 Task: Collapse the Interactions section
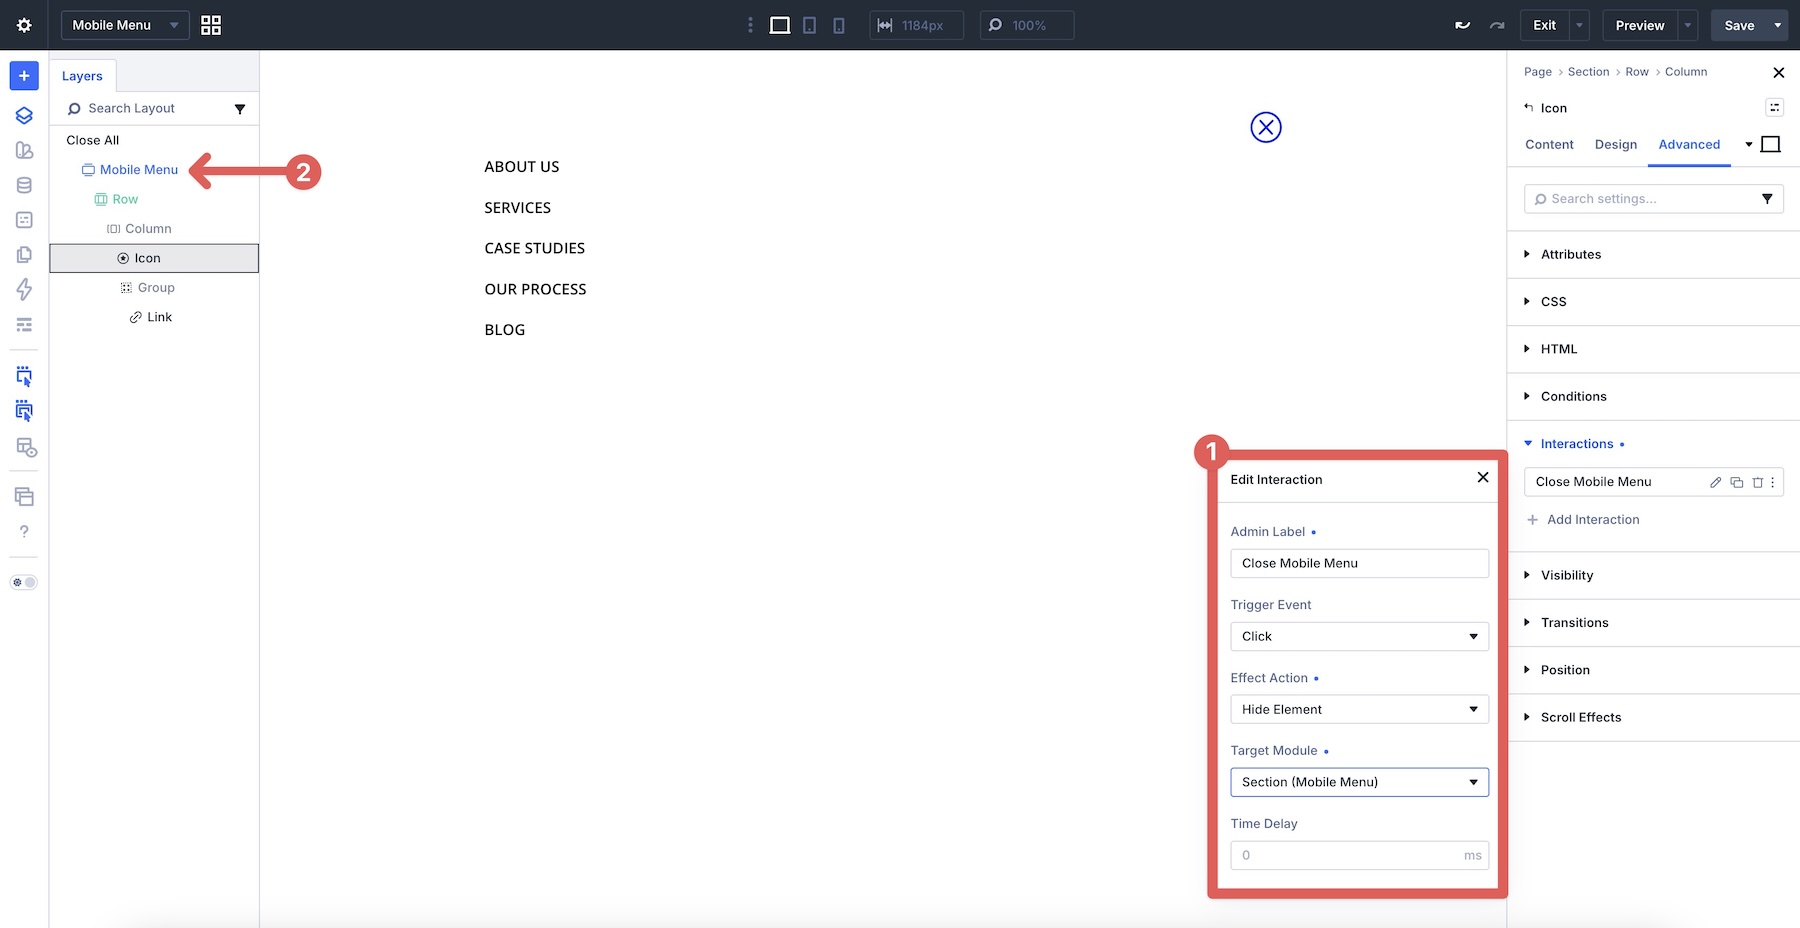pyautogui.click(x=1576, y=444)
